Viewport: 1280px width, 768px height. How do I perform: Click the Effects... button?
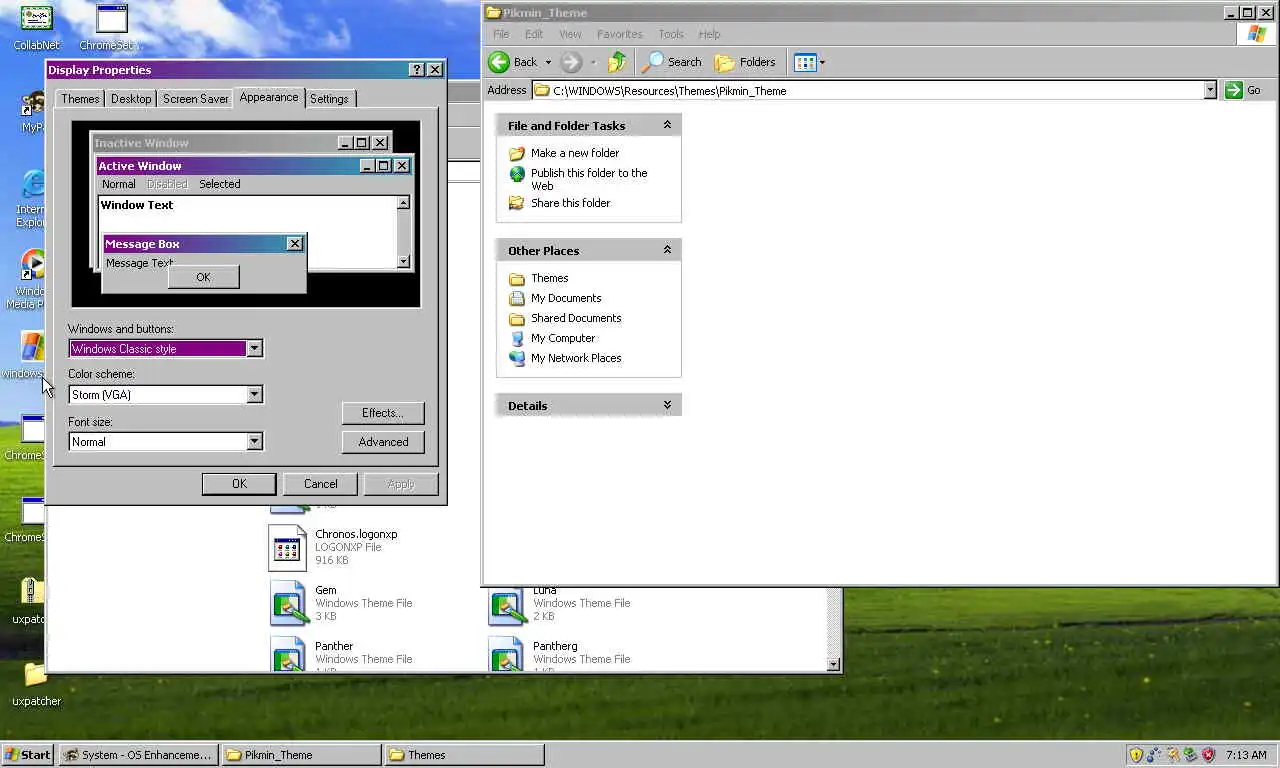383,413
